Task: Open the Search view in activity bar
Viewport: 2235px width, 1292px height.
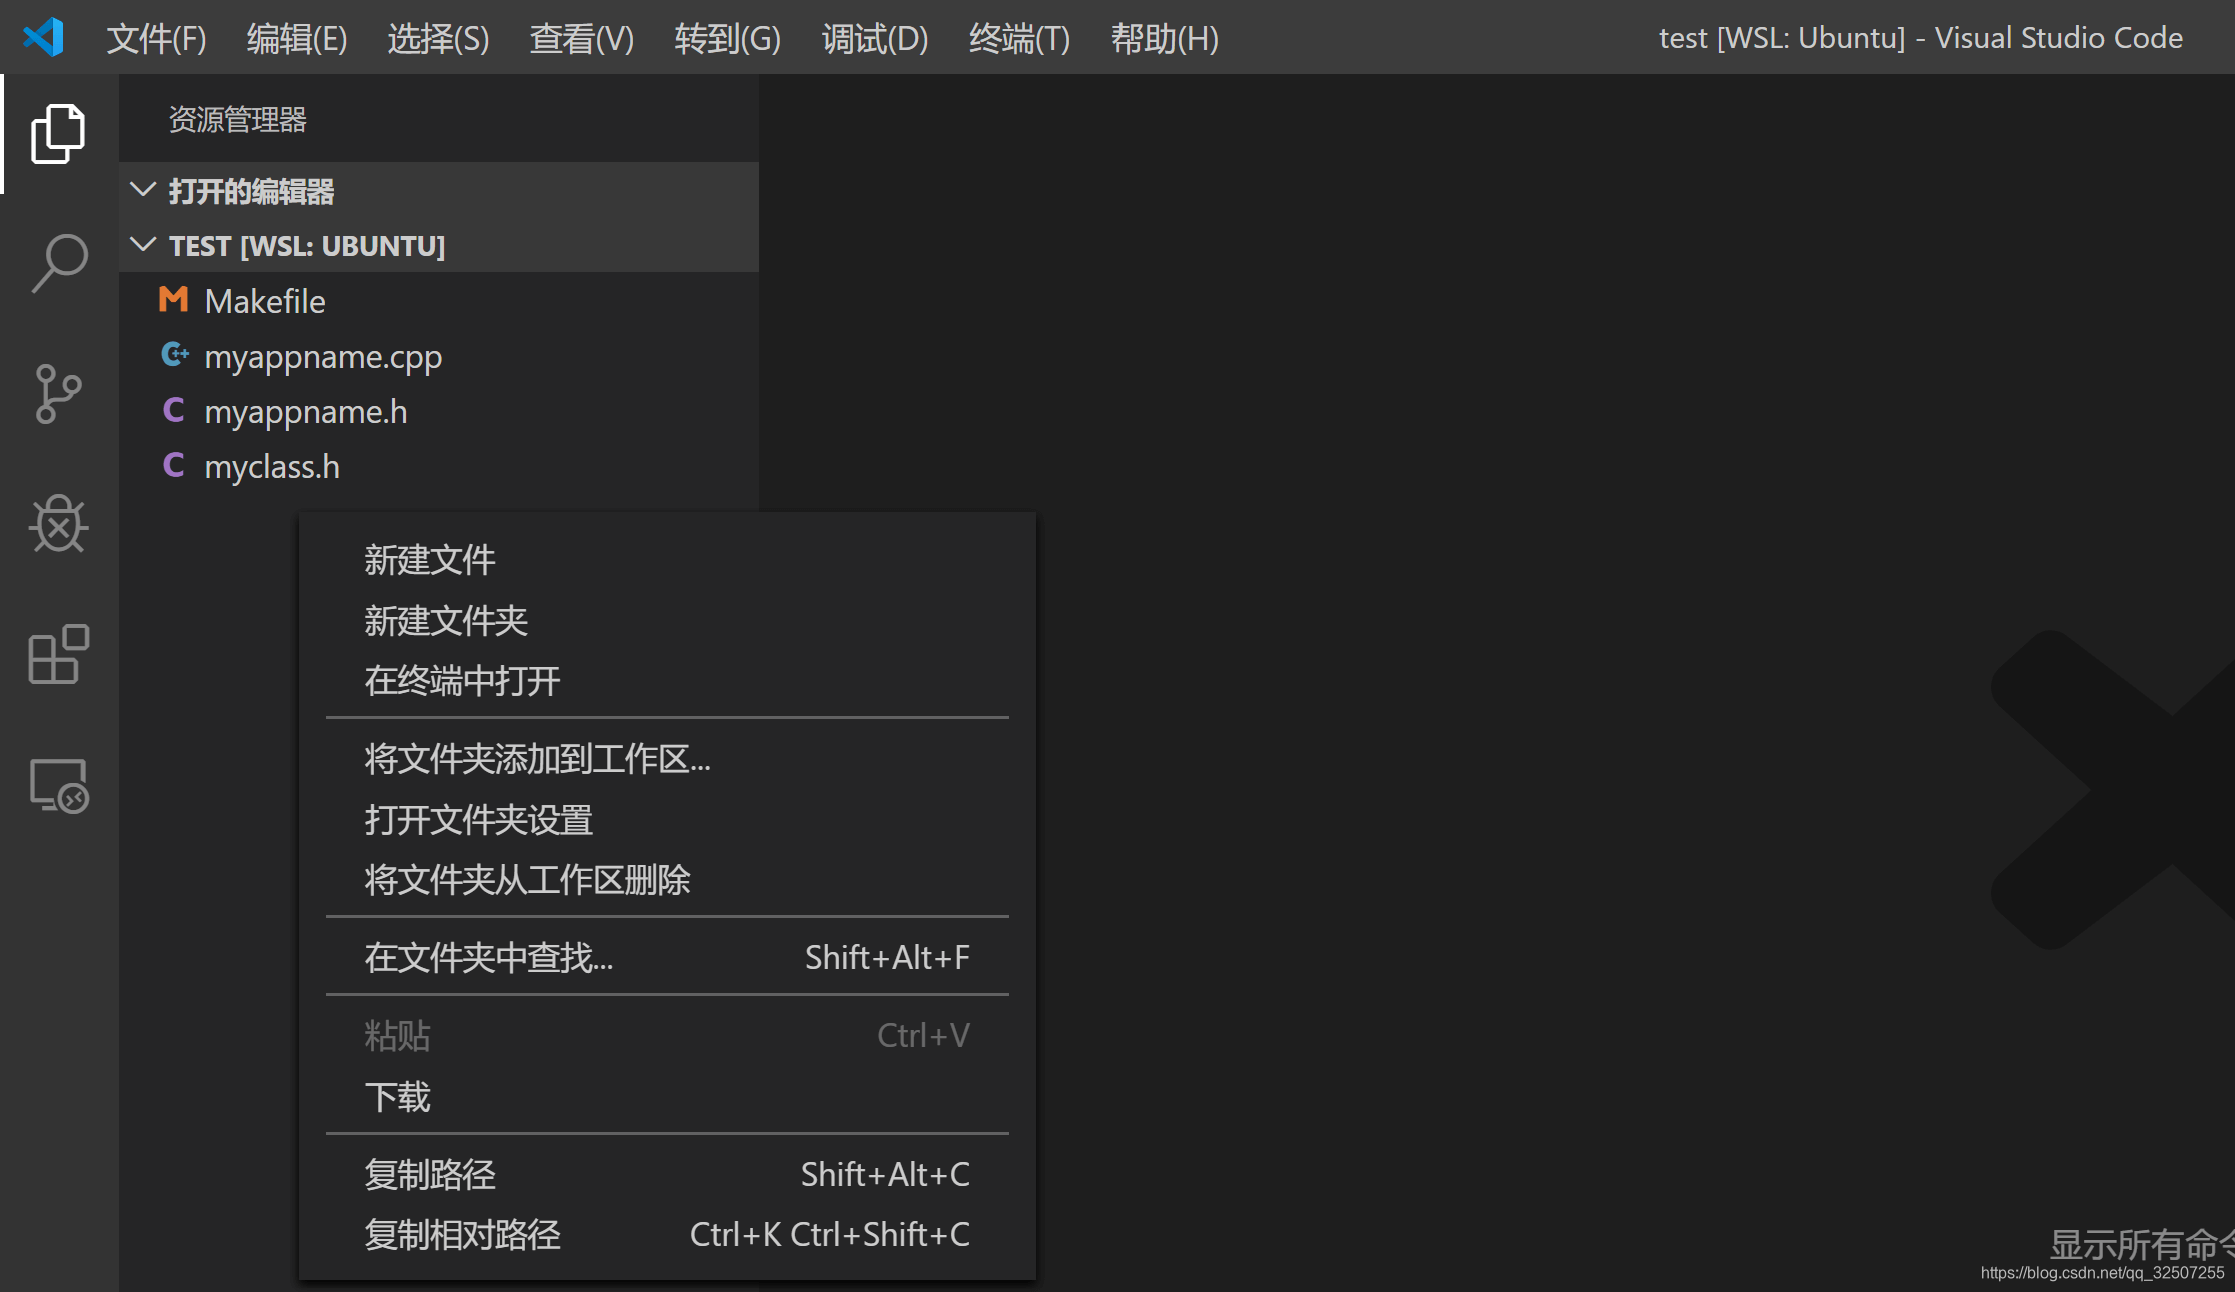Action: [58, 263]
